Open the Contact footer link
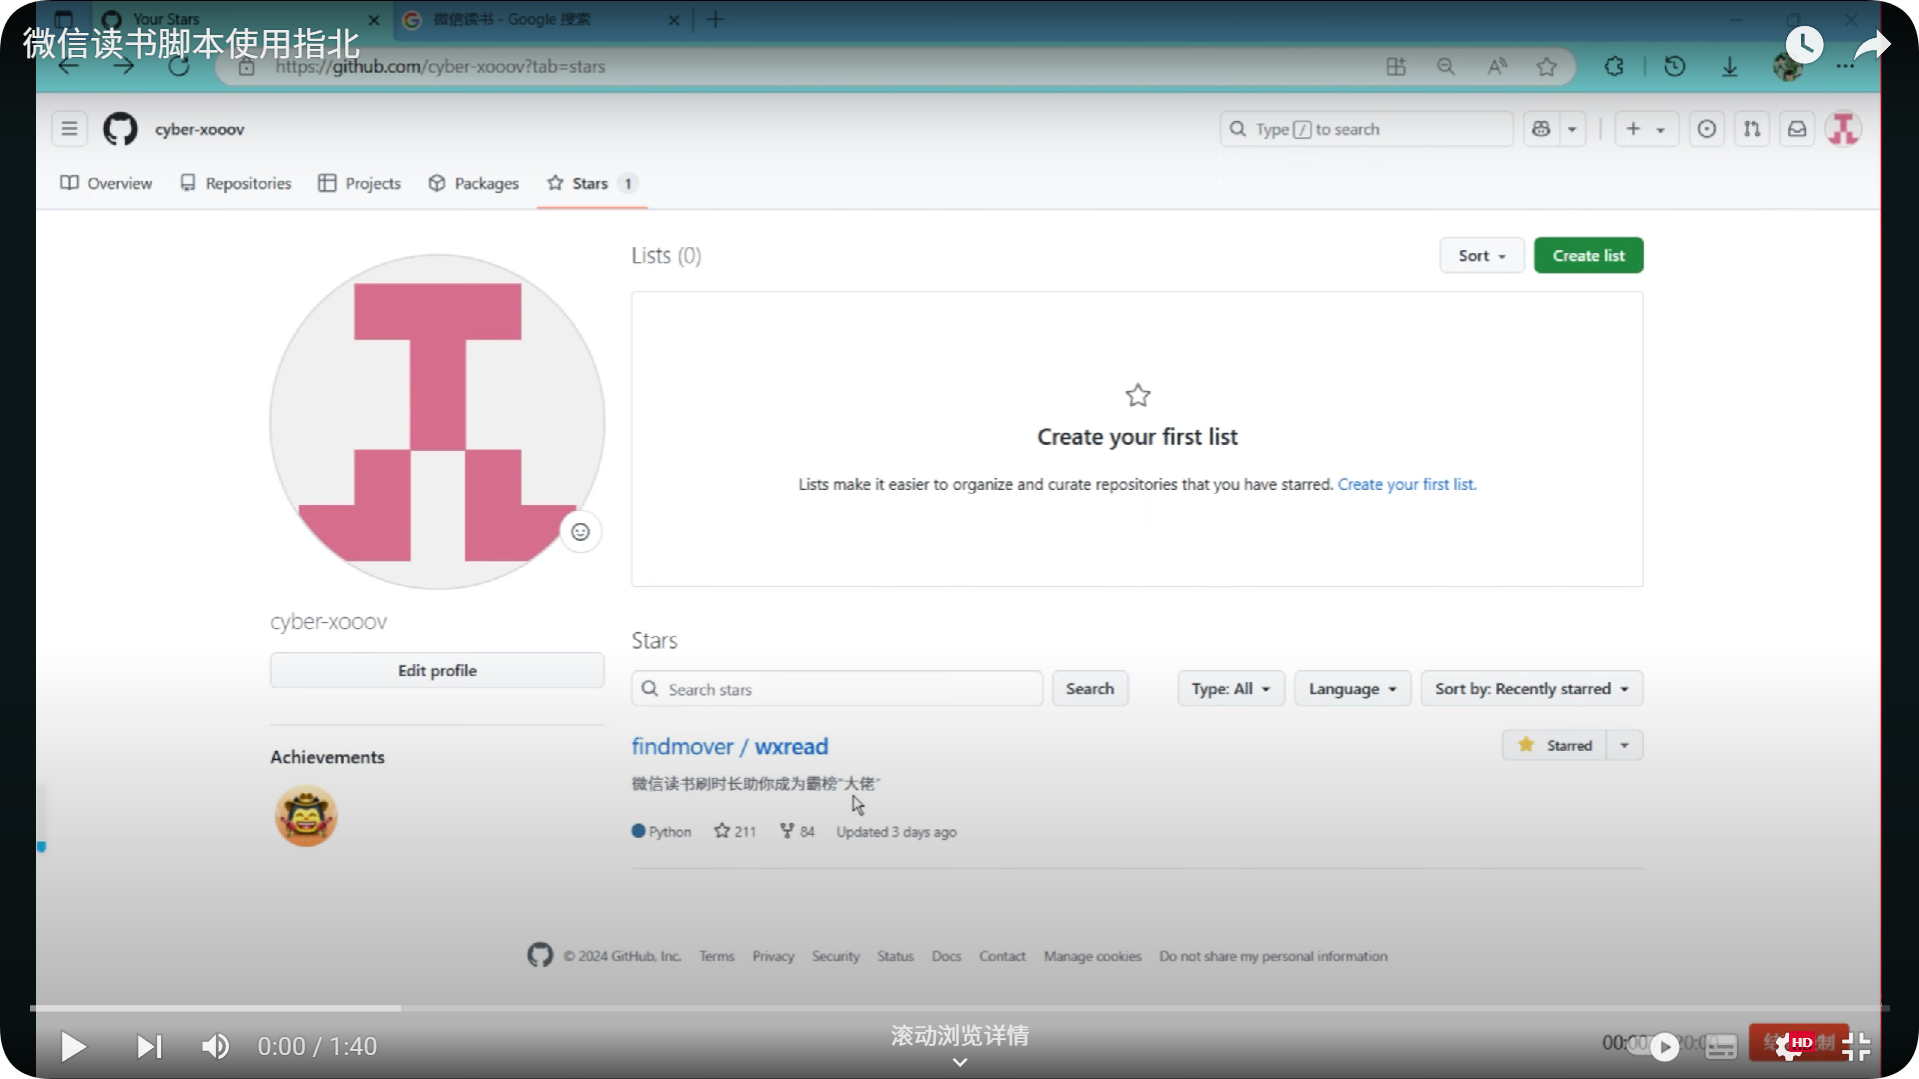1919x1079 pixels. 1002,957
